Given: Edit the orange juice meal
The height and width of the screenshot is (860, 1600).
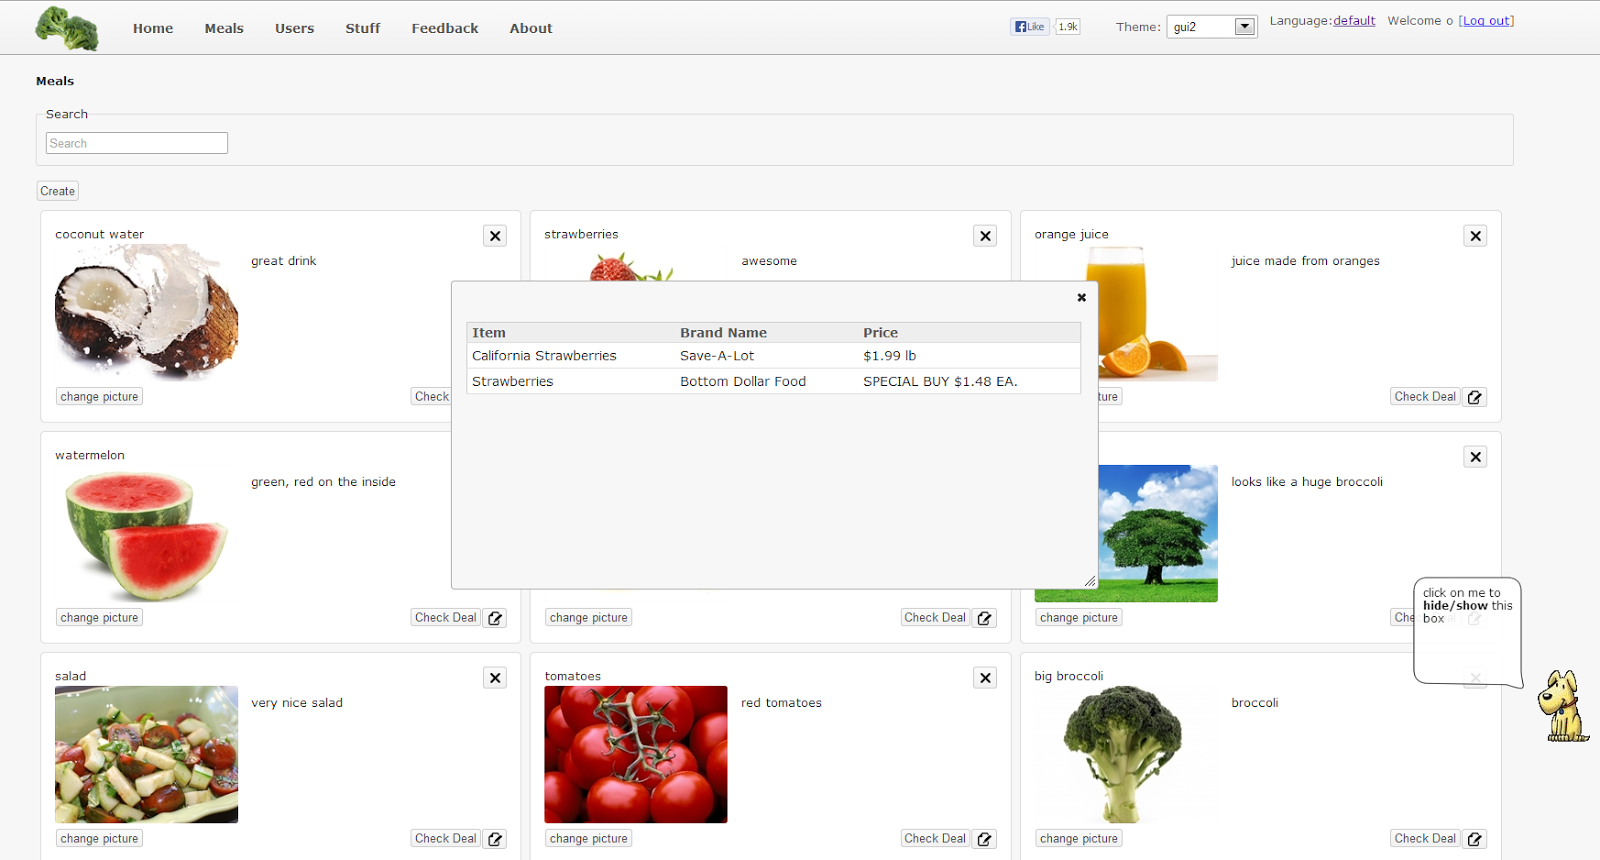Looking at the screenshot, I should (1475, 397).
